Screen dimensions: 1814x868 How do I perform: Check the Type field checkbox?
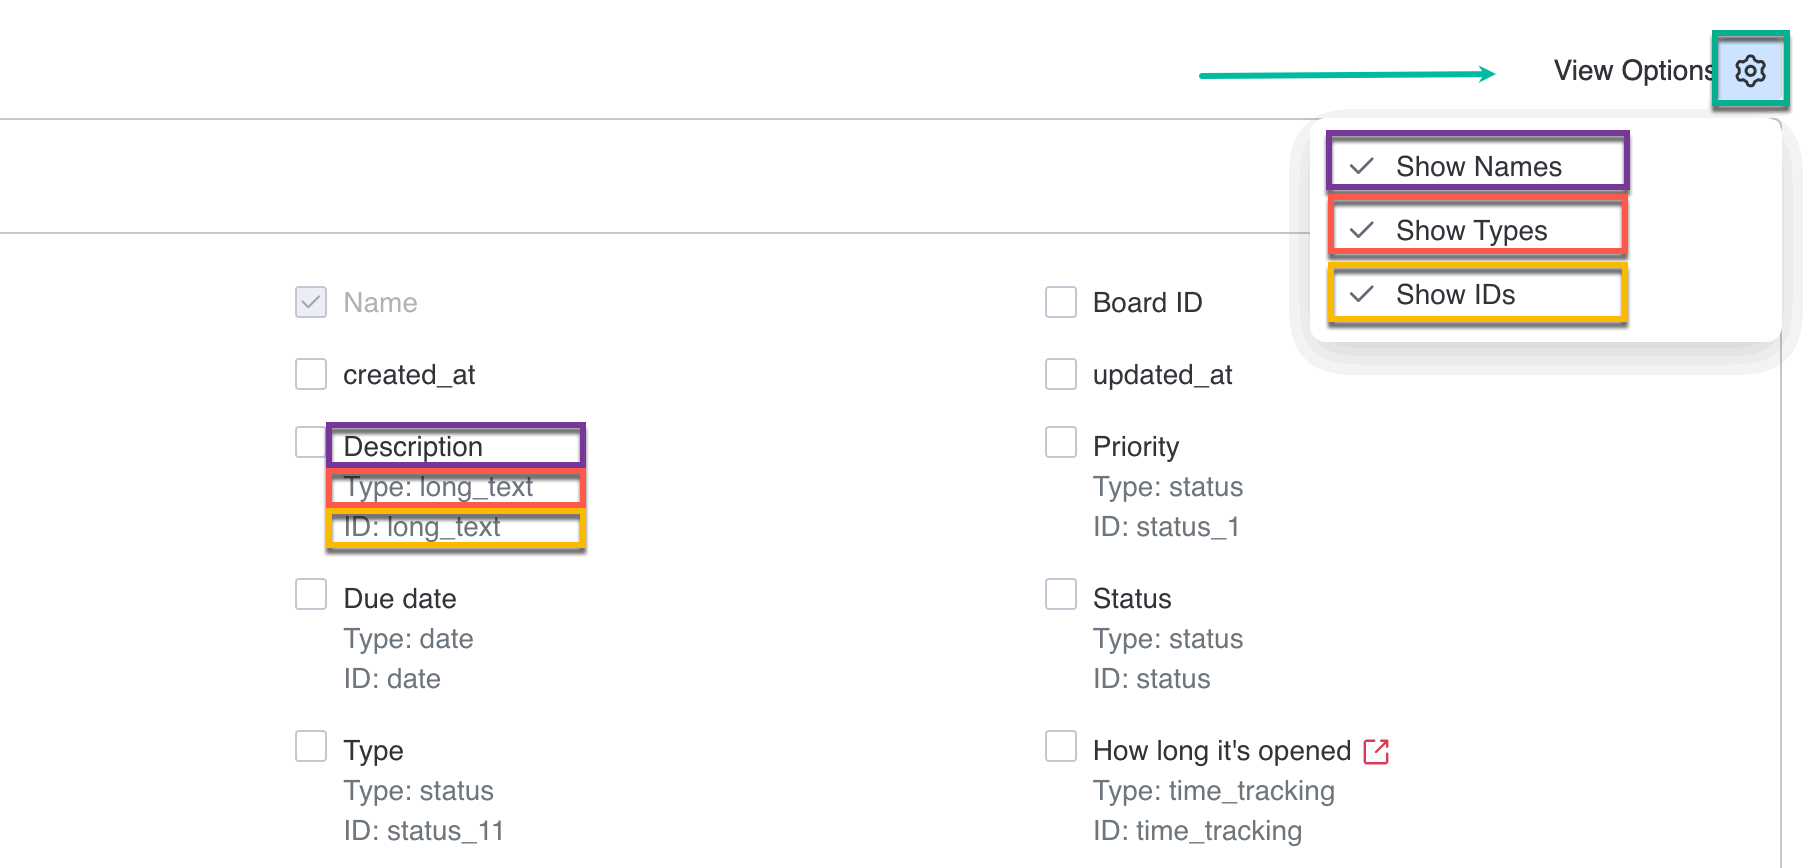(x=311, y=746)
